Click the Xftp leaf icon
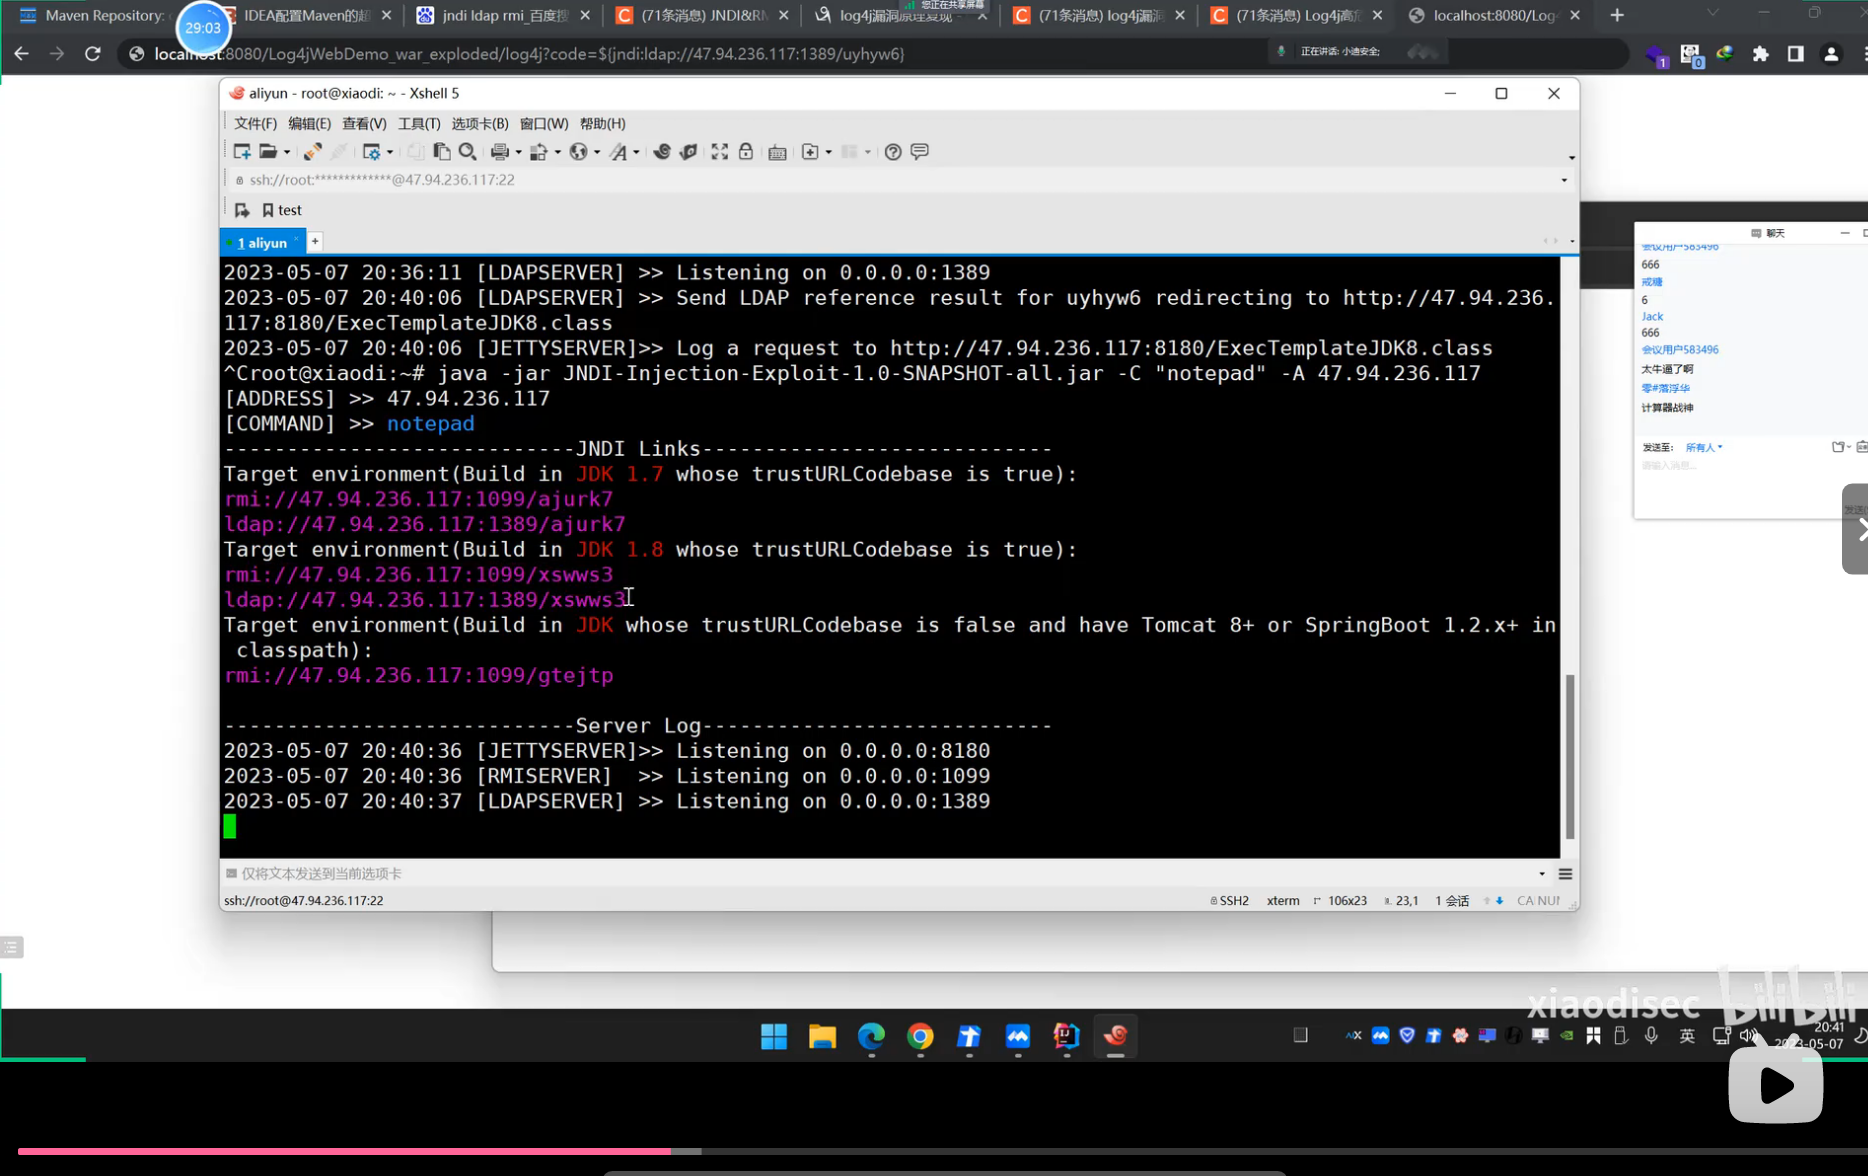 (x=688, y=151)
